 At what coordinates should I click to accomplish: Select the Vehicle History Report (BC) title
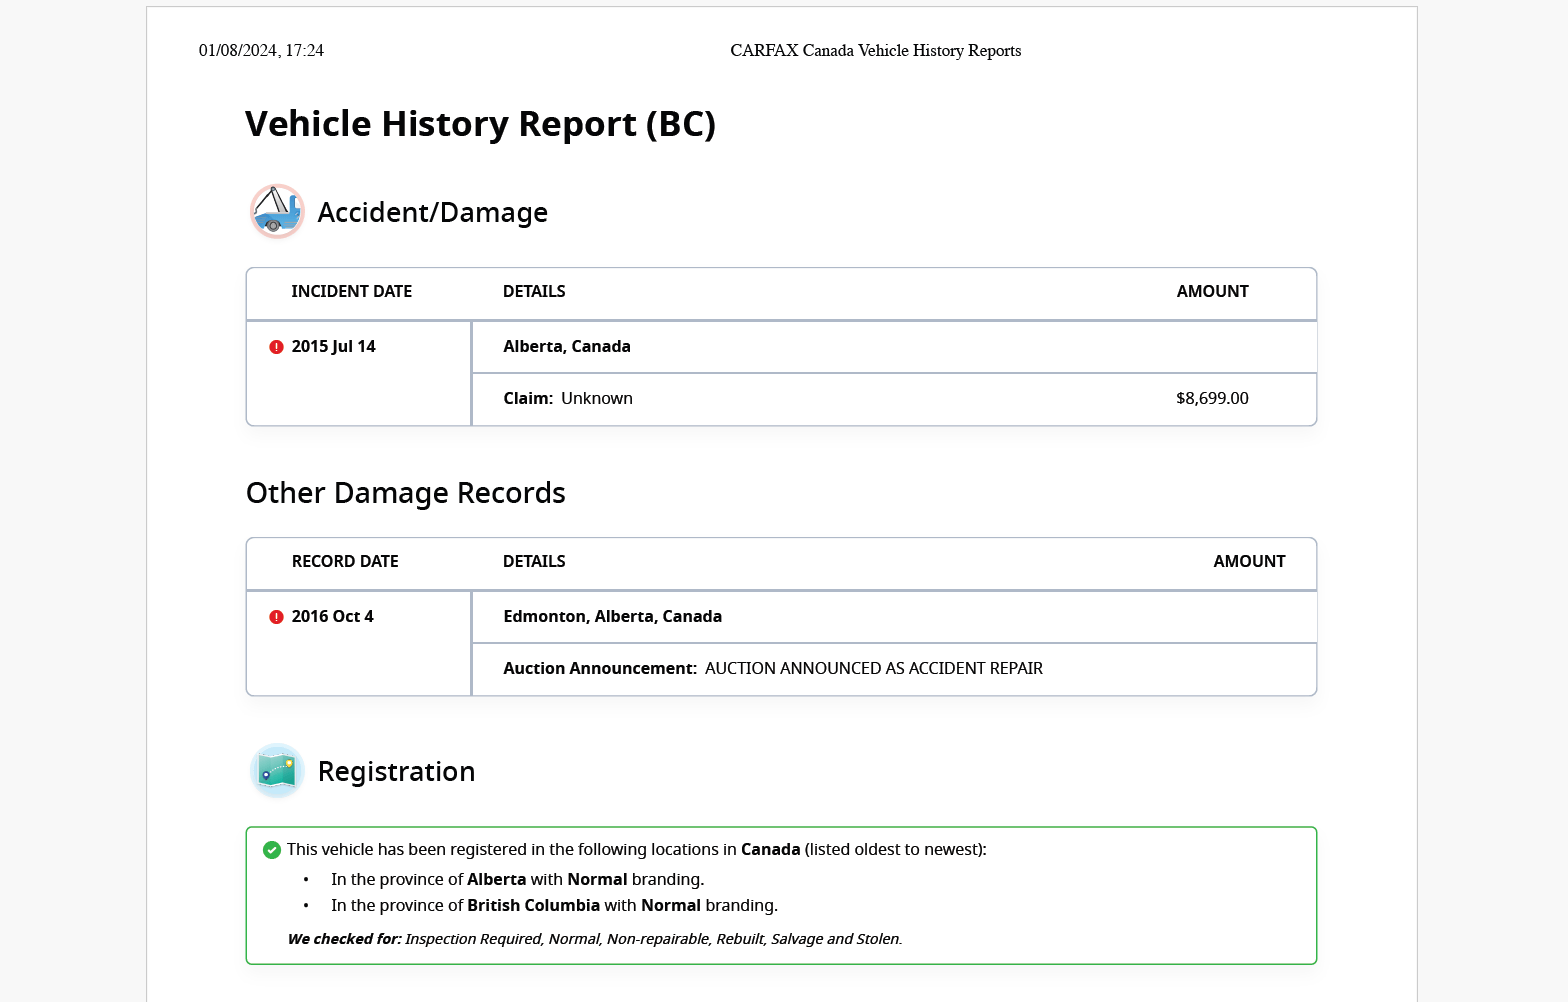[480, 124]
